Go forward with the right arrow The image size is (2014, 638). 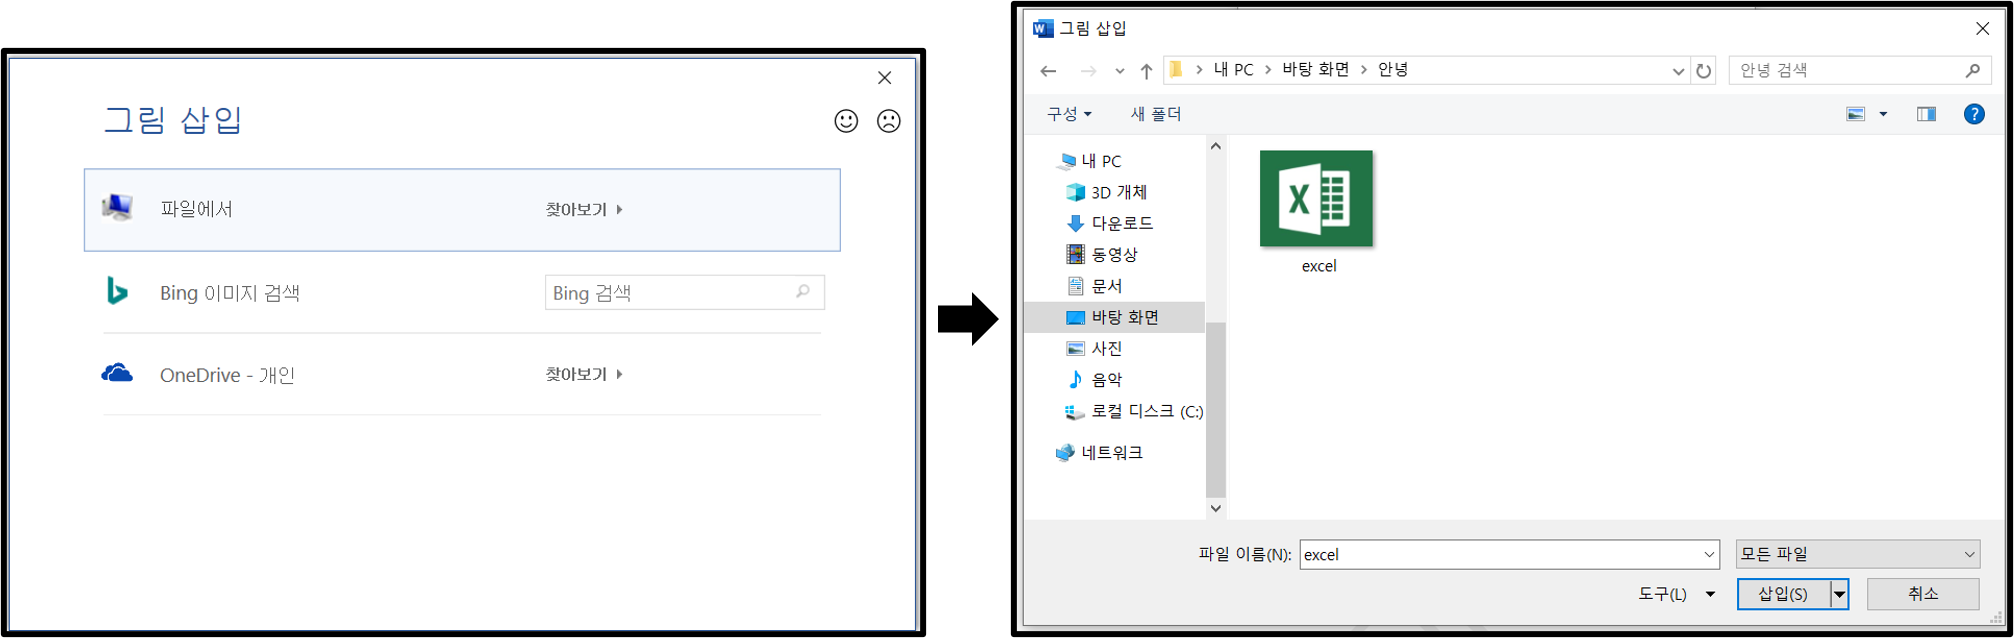(1088, 71)
